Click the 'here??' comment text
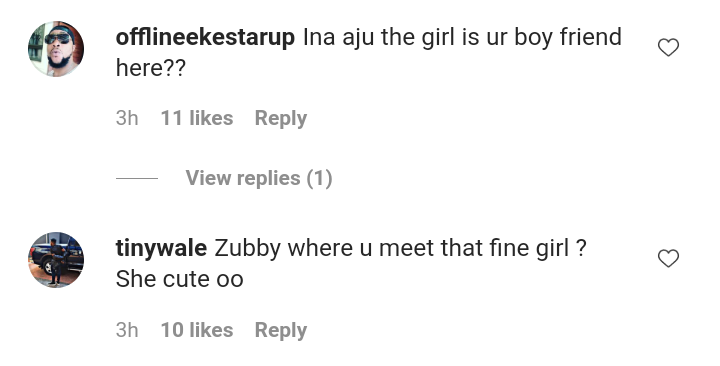The width and height of the screenshot is (720, 366). point(151,68)
